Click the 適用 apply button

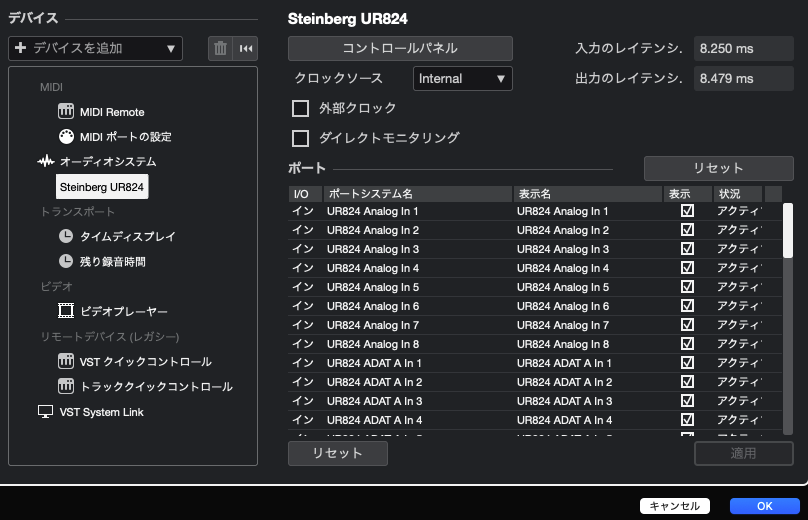pos(744,454)
